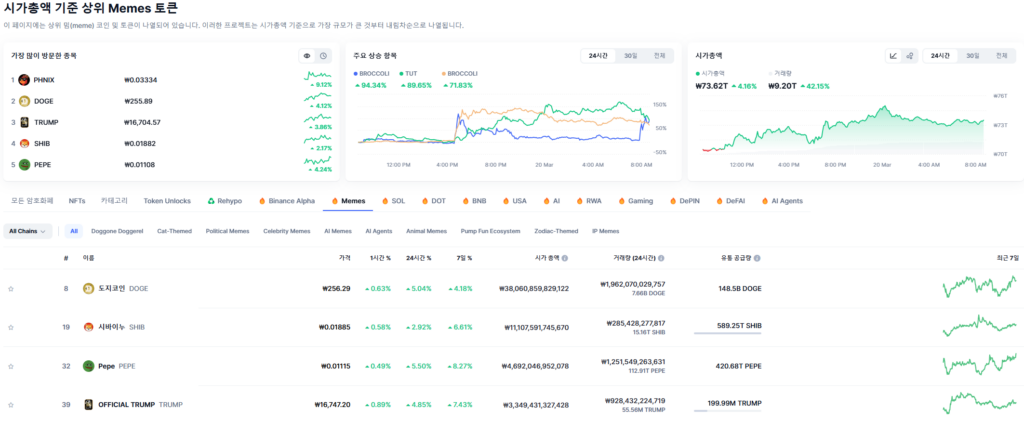The image size is (1024, 421).
Task: Toggle the orange BROCCOLI series in legend
Action: 460,74
